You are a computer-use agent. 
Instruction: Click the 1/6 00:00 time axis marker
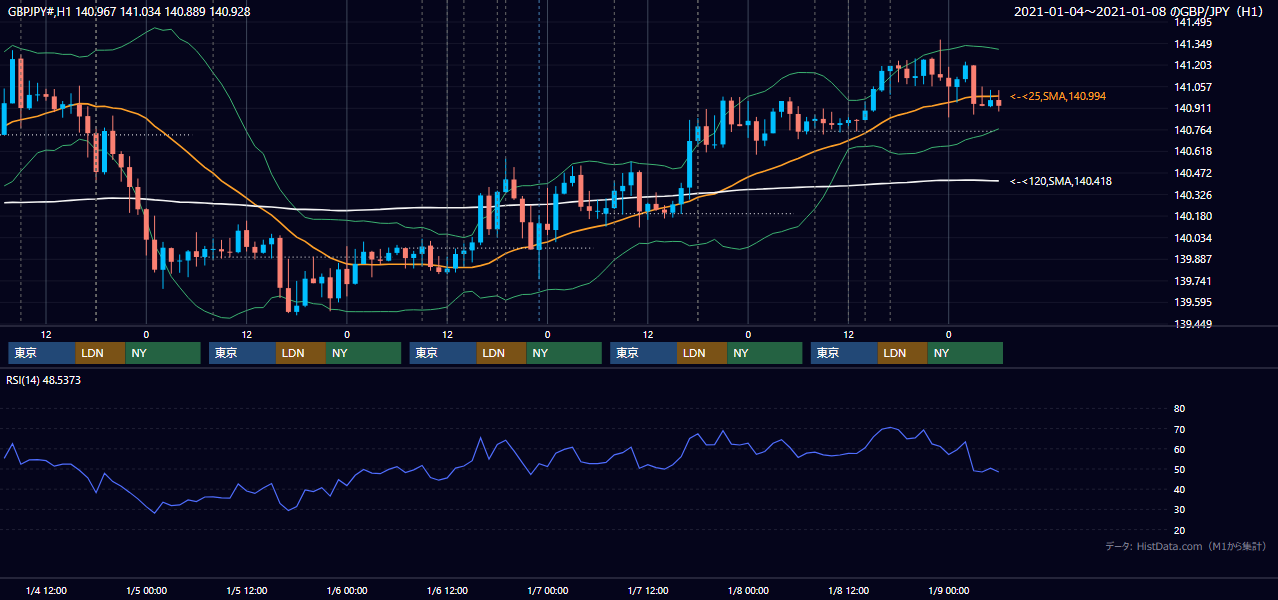[x=347, y=591]
